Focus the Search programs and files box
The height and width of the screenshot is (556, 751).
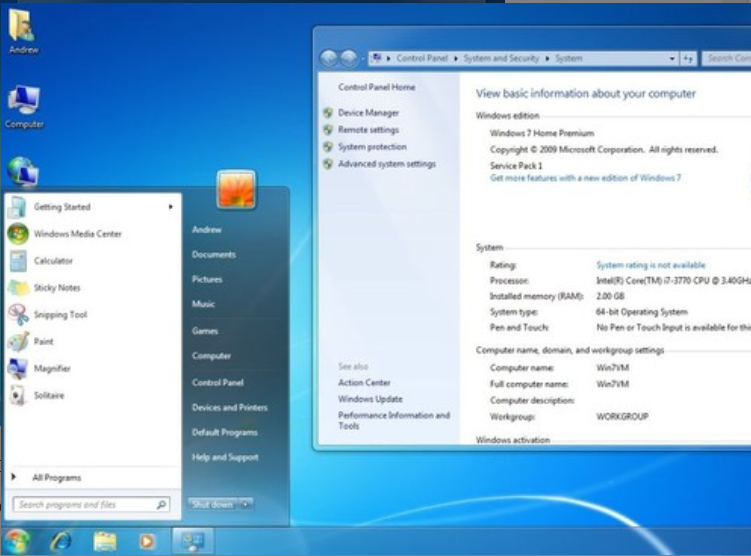[85, 505]
